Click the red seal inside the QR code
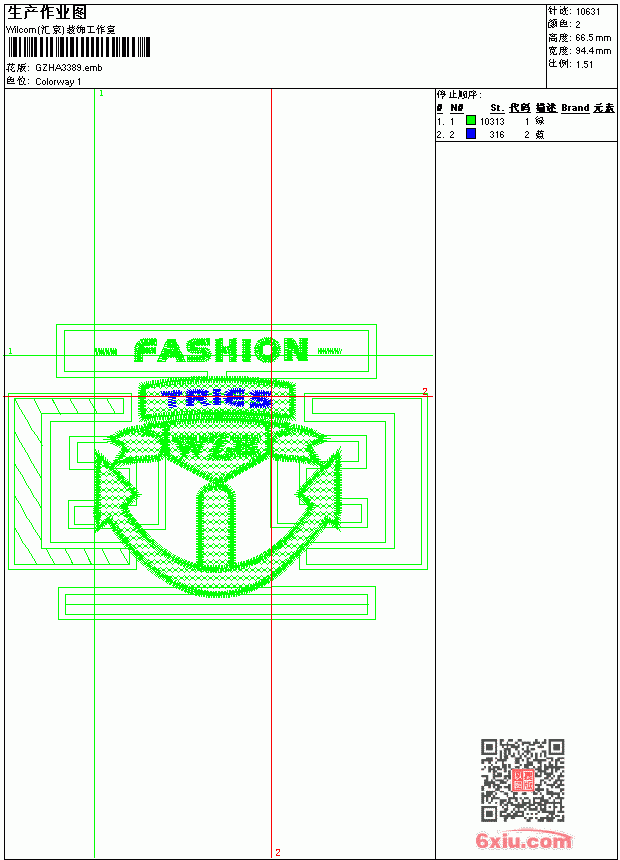Viewport: 620px width, 860px height. (522, 780)
